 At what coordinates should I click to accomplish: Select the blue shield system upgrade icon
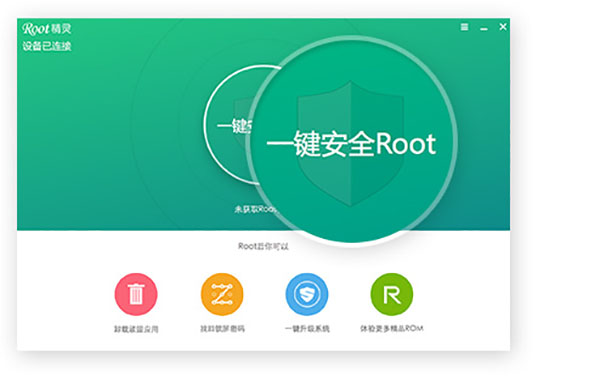[307, 294]
